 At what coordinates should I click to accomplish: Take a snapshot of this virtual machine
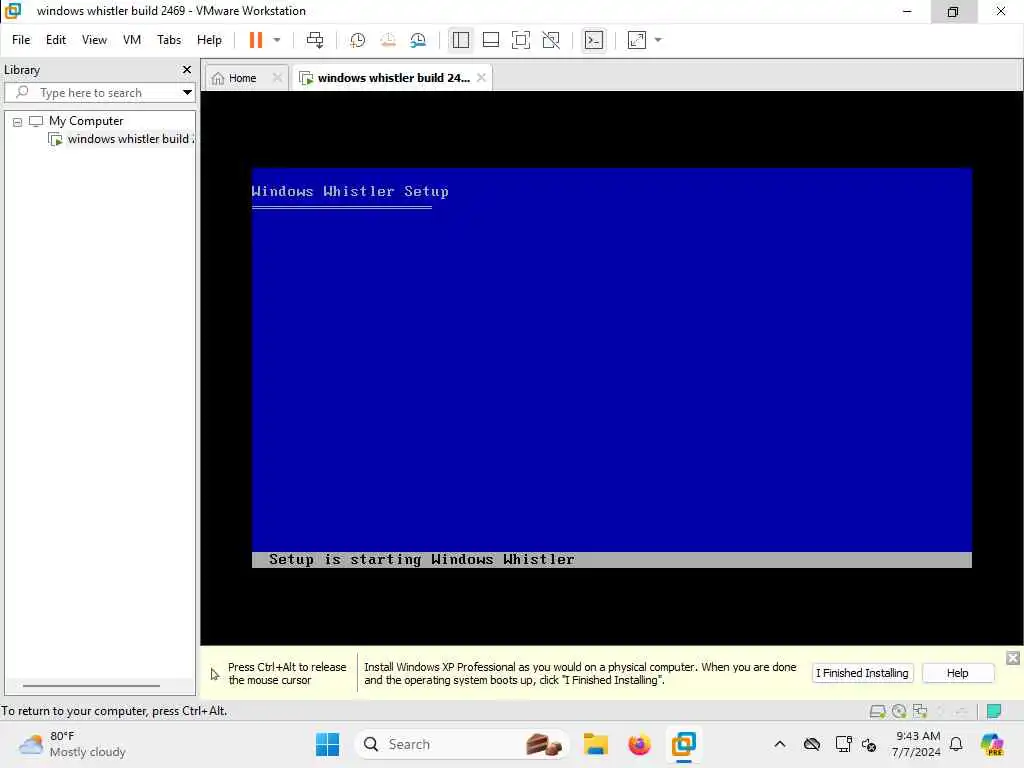(357, 40)
